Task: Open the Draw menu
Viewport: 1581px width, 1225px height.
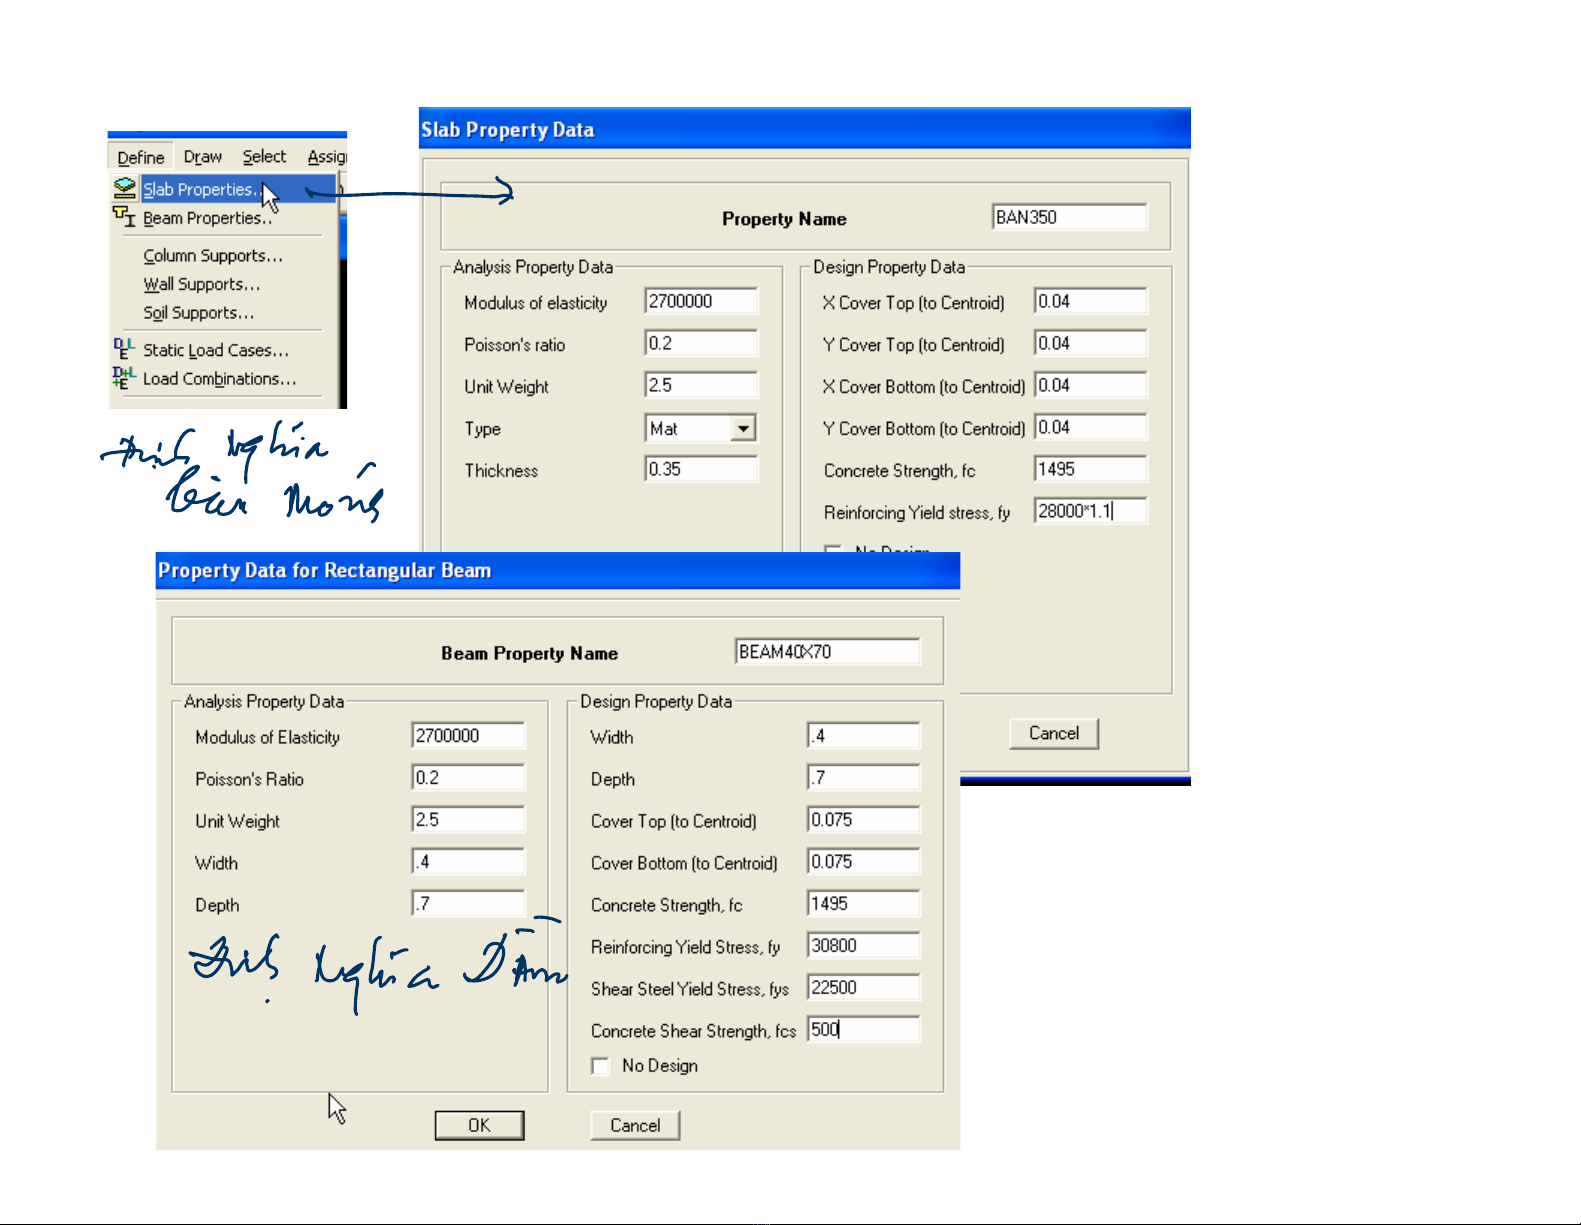Action: [x=203, y=157]
